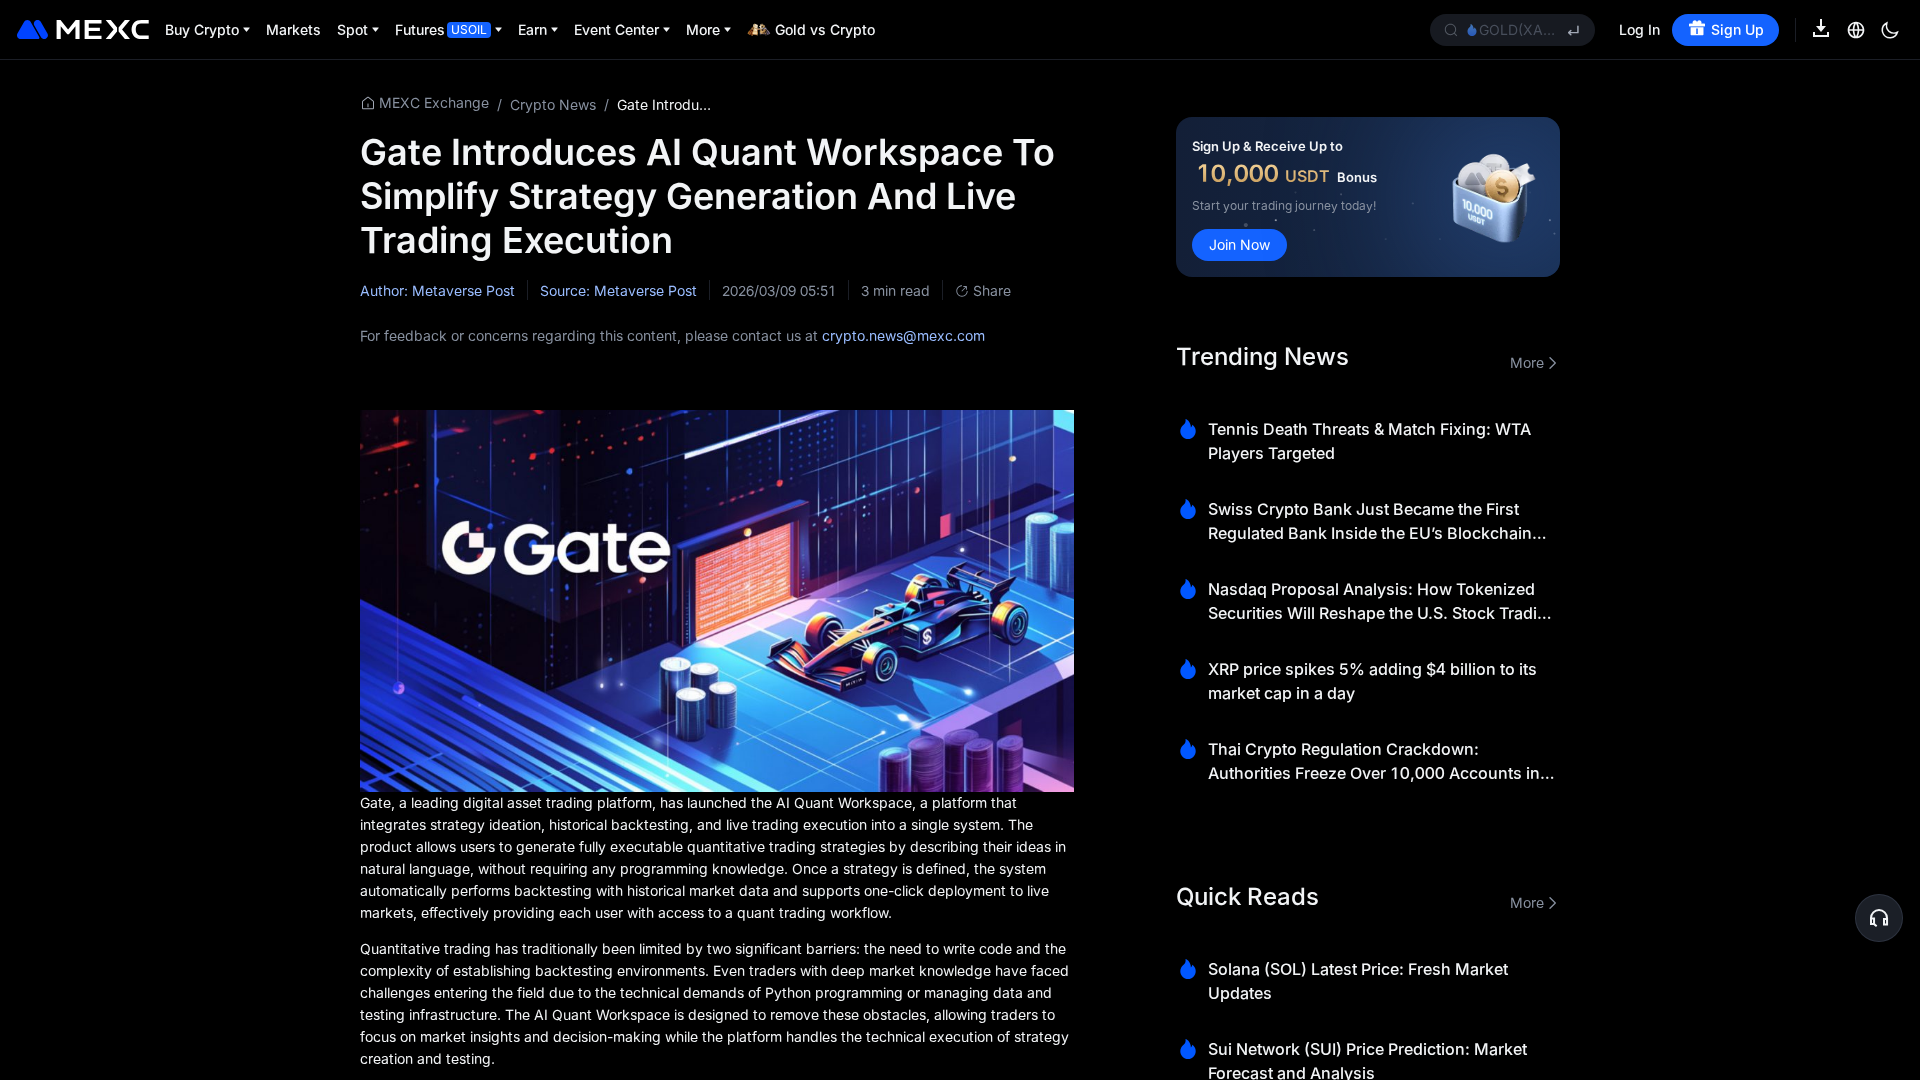Image resolution: width=1920 pixels, height=1080 pixels.
Task: Click the MEXC logo
Action: [83, 30]
